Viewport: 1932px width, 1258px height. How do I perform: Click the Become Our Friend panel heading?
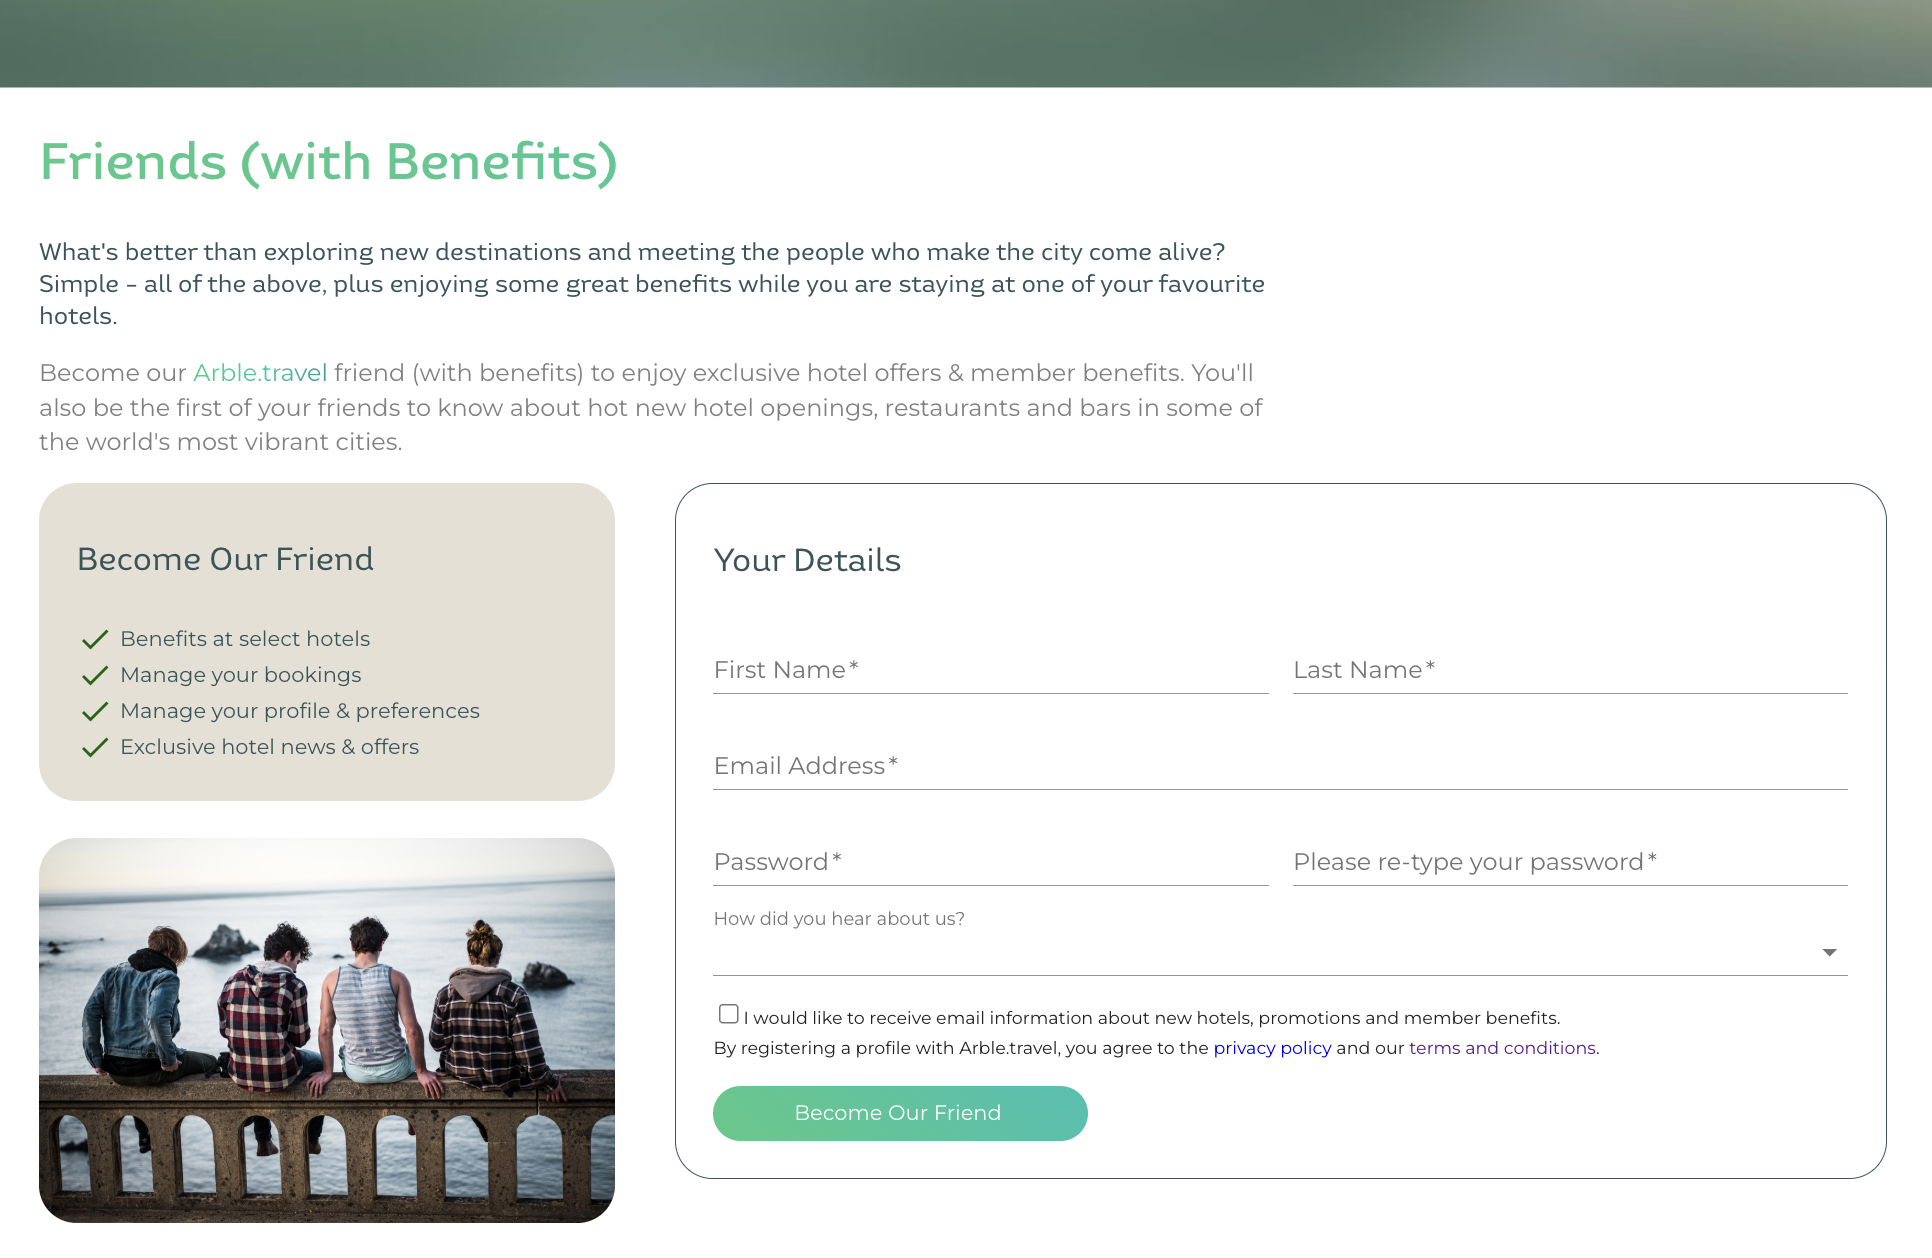225,559
